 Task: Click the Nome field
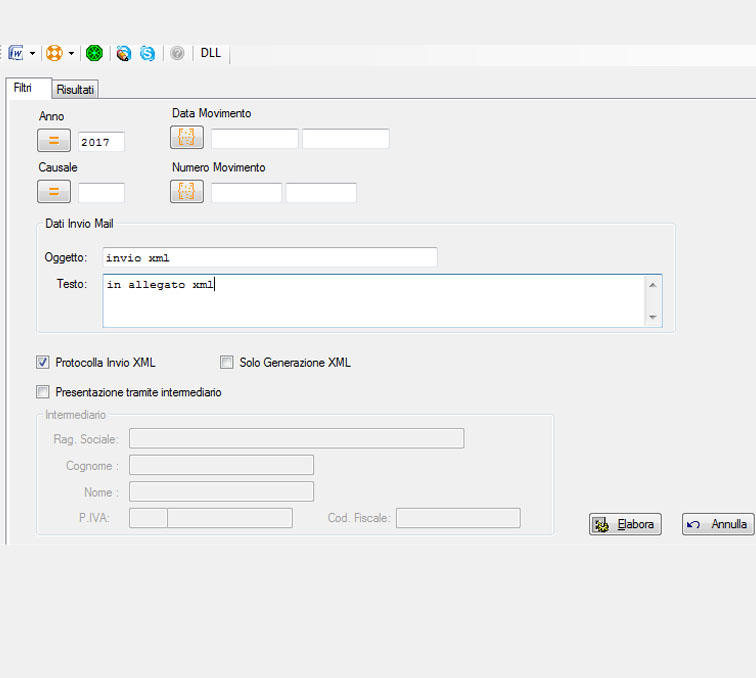click(221, 491)
